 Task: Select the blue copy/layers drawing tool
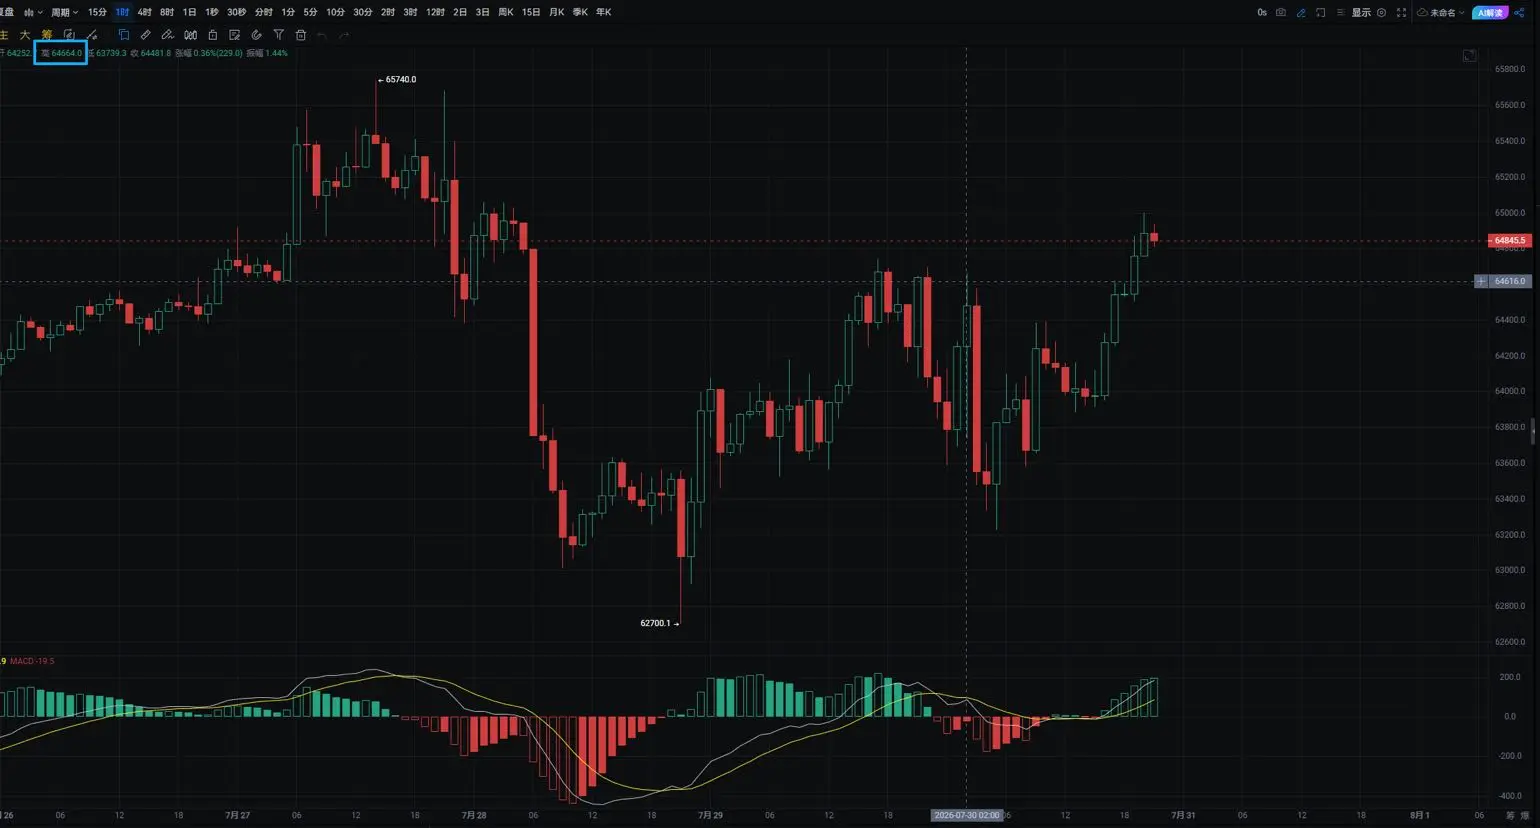point(124,35)
